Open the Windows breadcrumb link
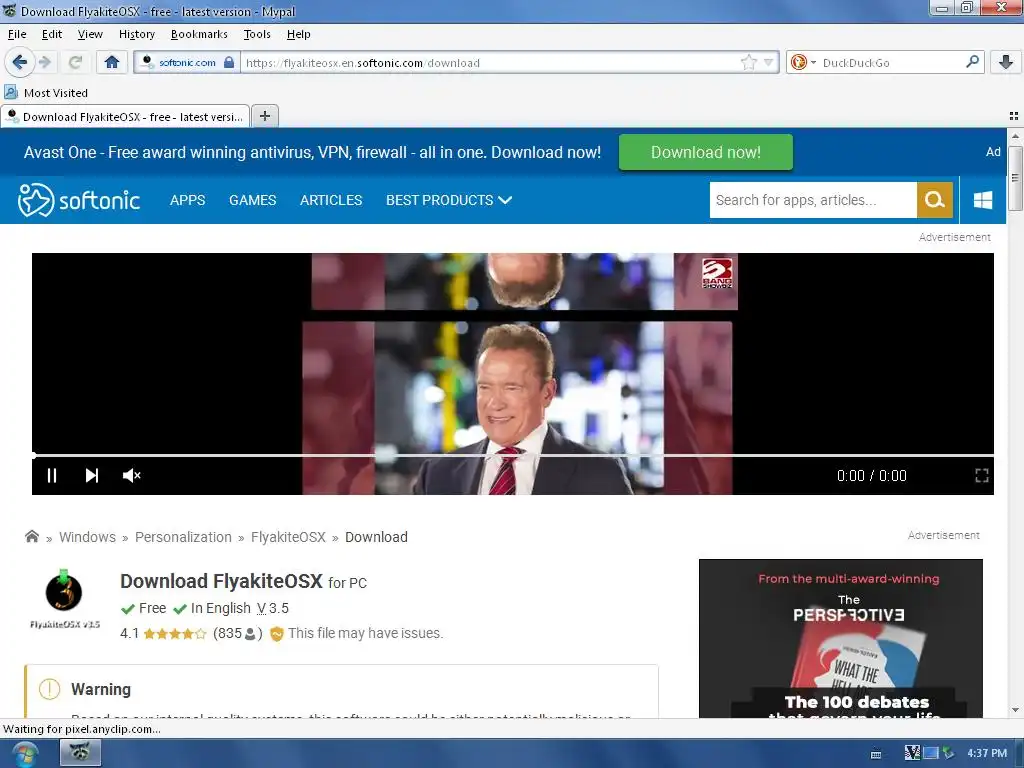The image size is (1024, 768). tap(88, 537)
